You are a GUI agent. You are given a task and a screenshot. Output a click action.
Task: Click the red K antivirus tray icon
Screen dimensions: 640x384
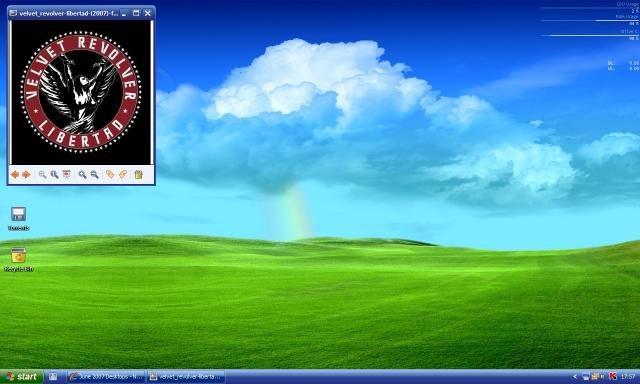pos(613,377)
